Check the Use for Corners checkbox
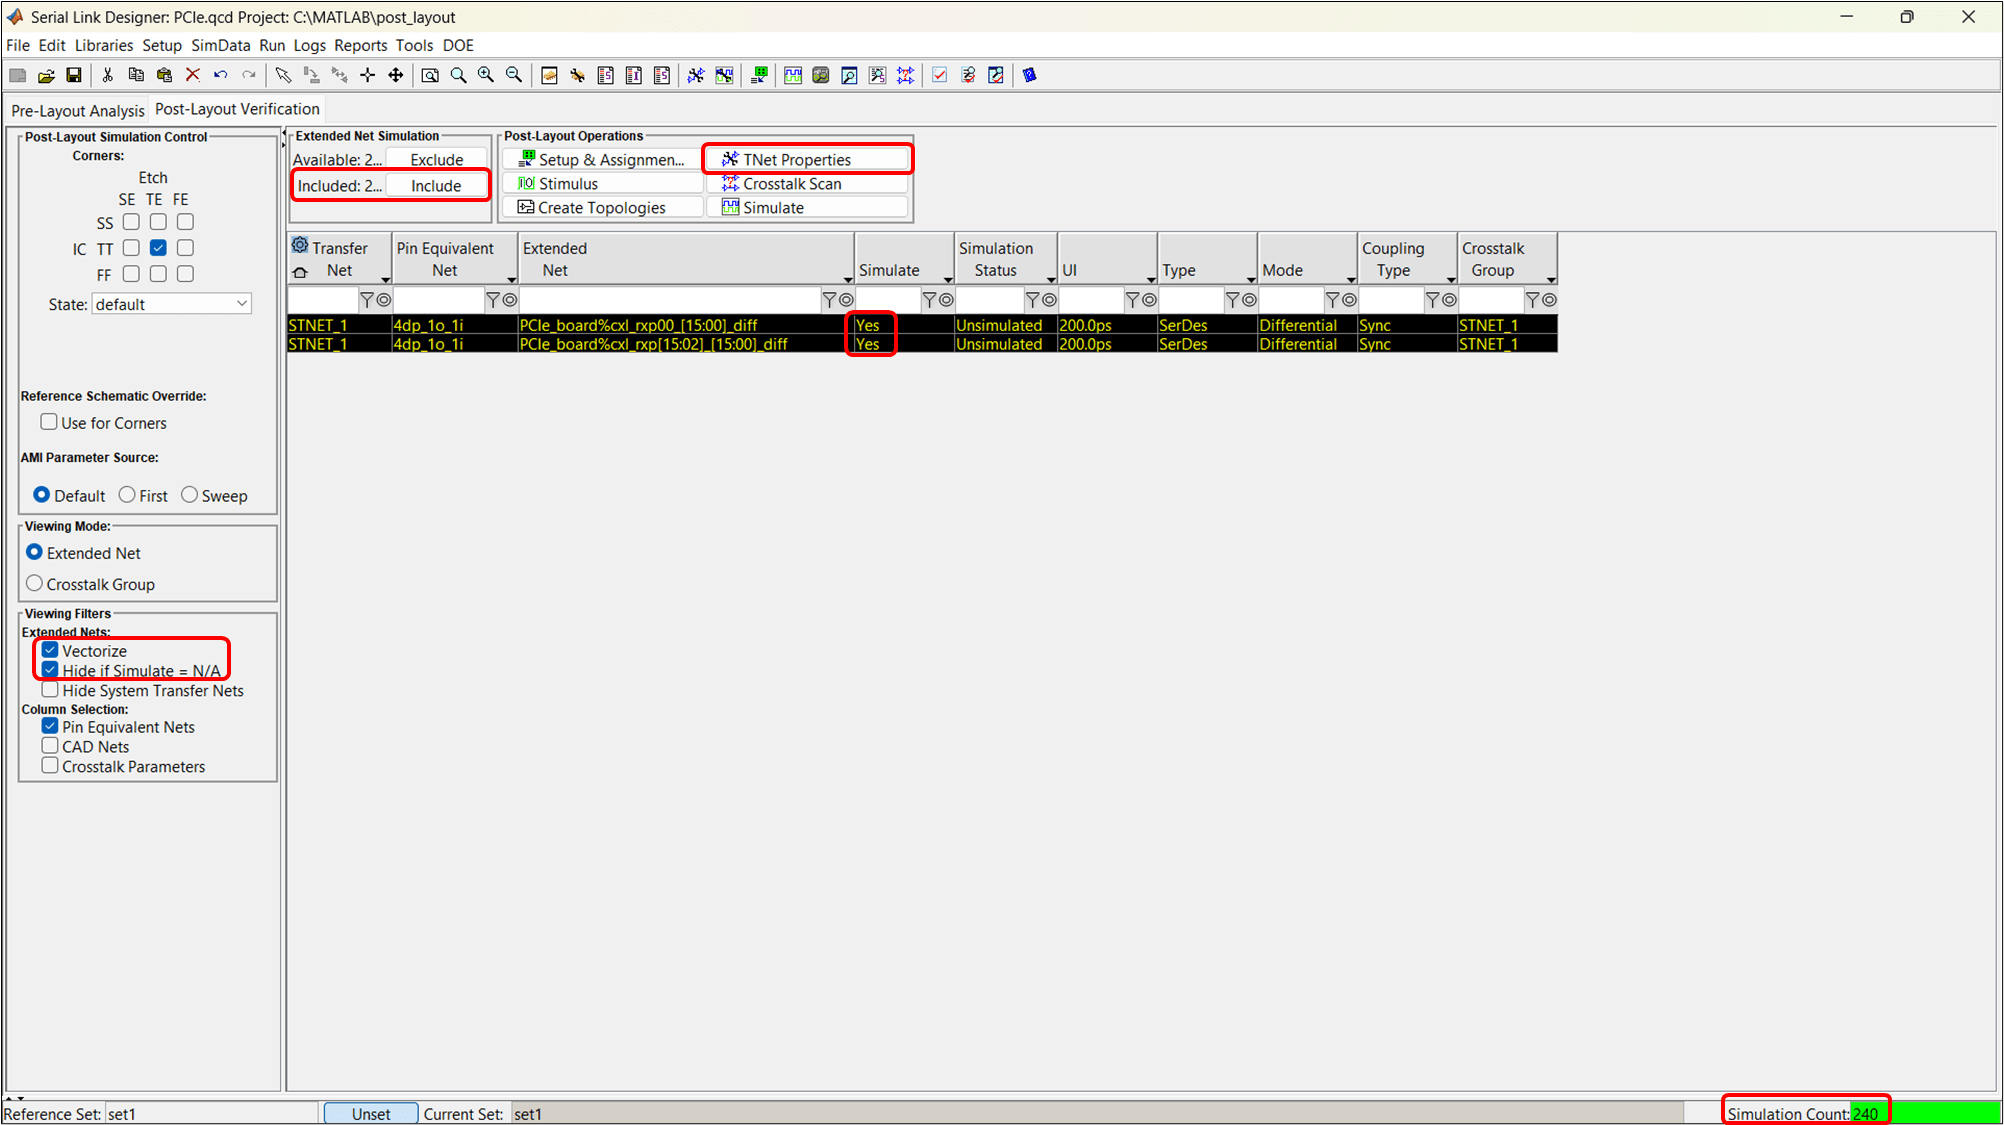The height and width of the screenshot is (1125, 2004). tap(49, 422)
